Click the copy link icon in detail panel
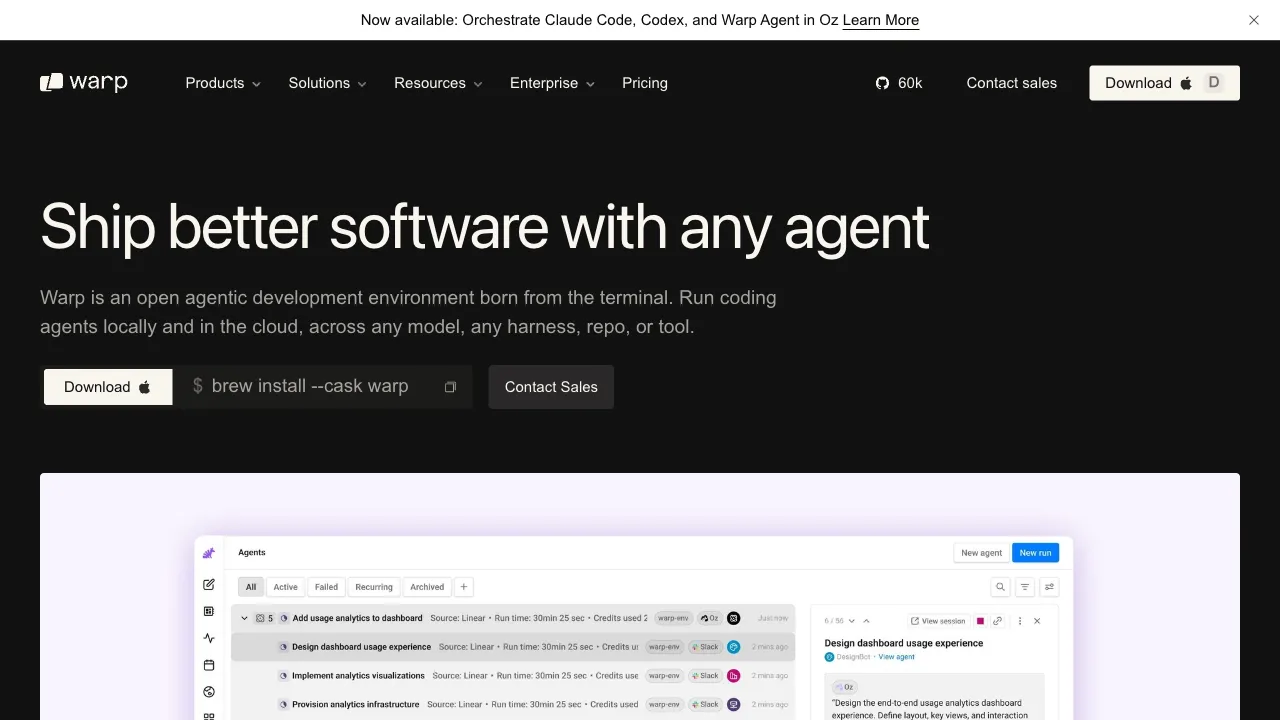 pos(998,621)
